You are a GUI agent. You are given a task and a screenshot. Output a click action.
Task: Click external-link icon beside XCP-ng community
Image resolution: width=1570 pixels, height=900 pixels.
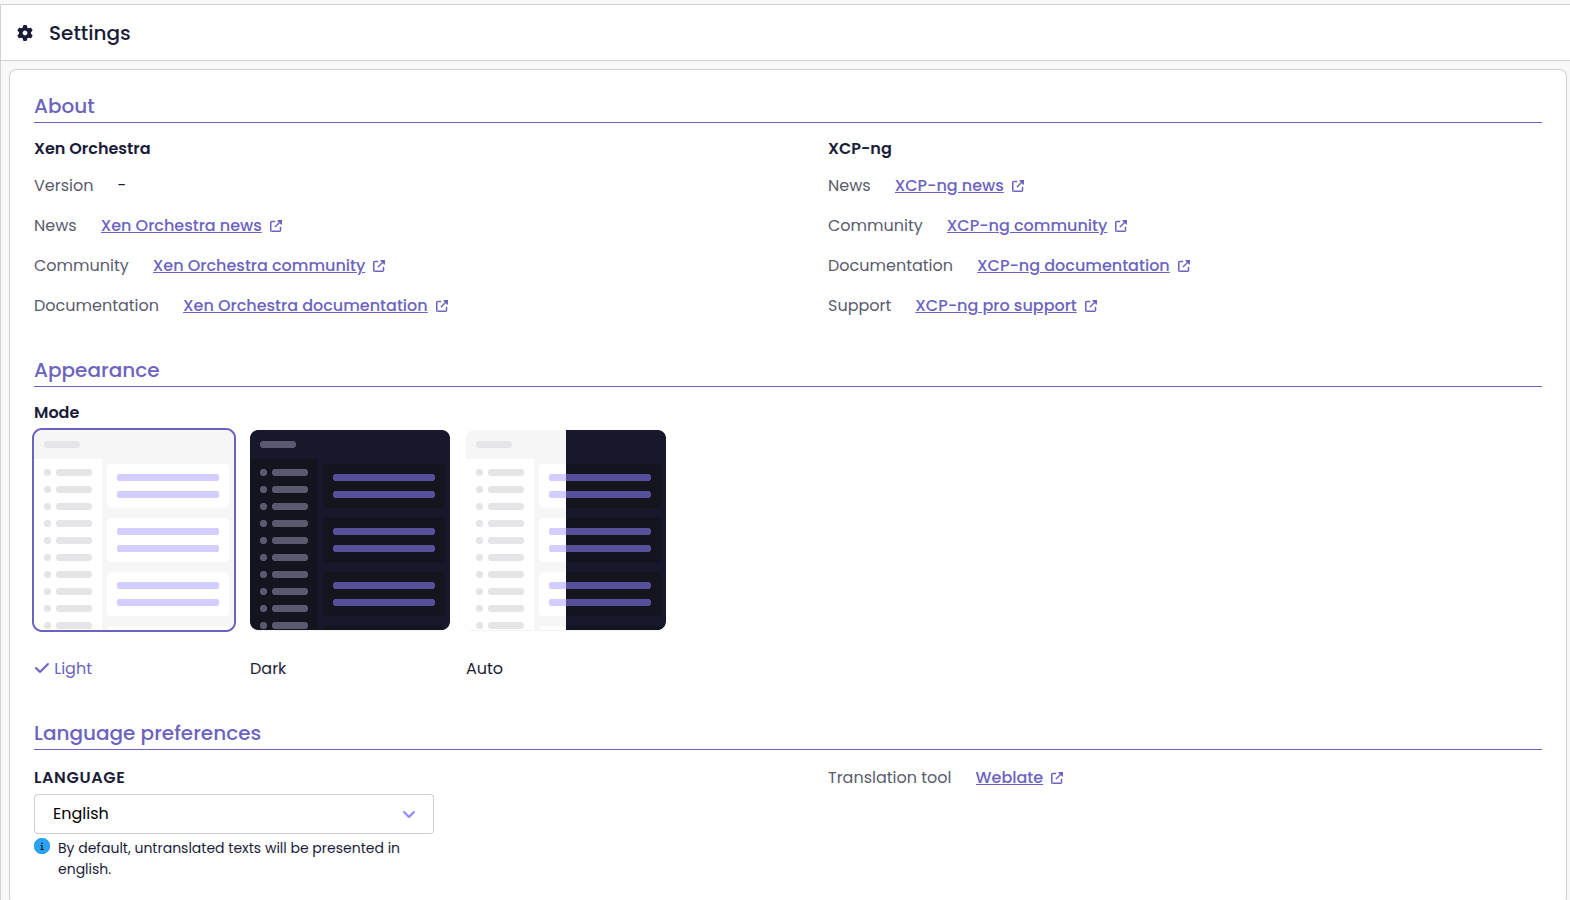[1121, 226]
